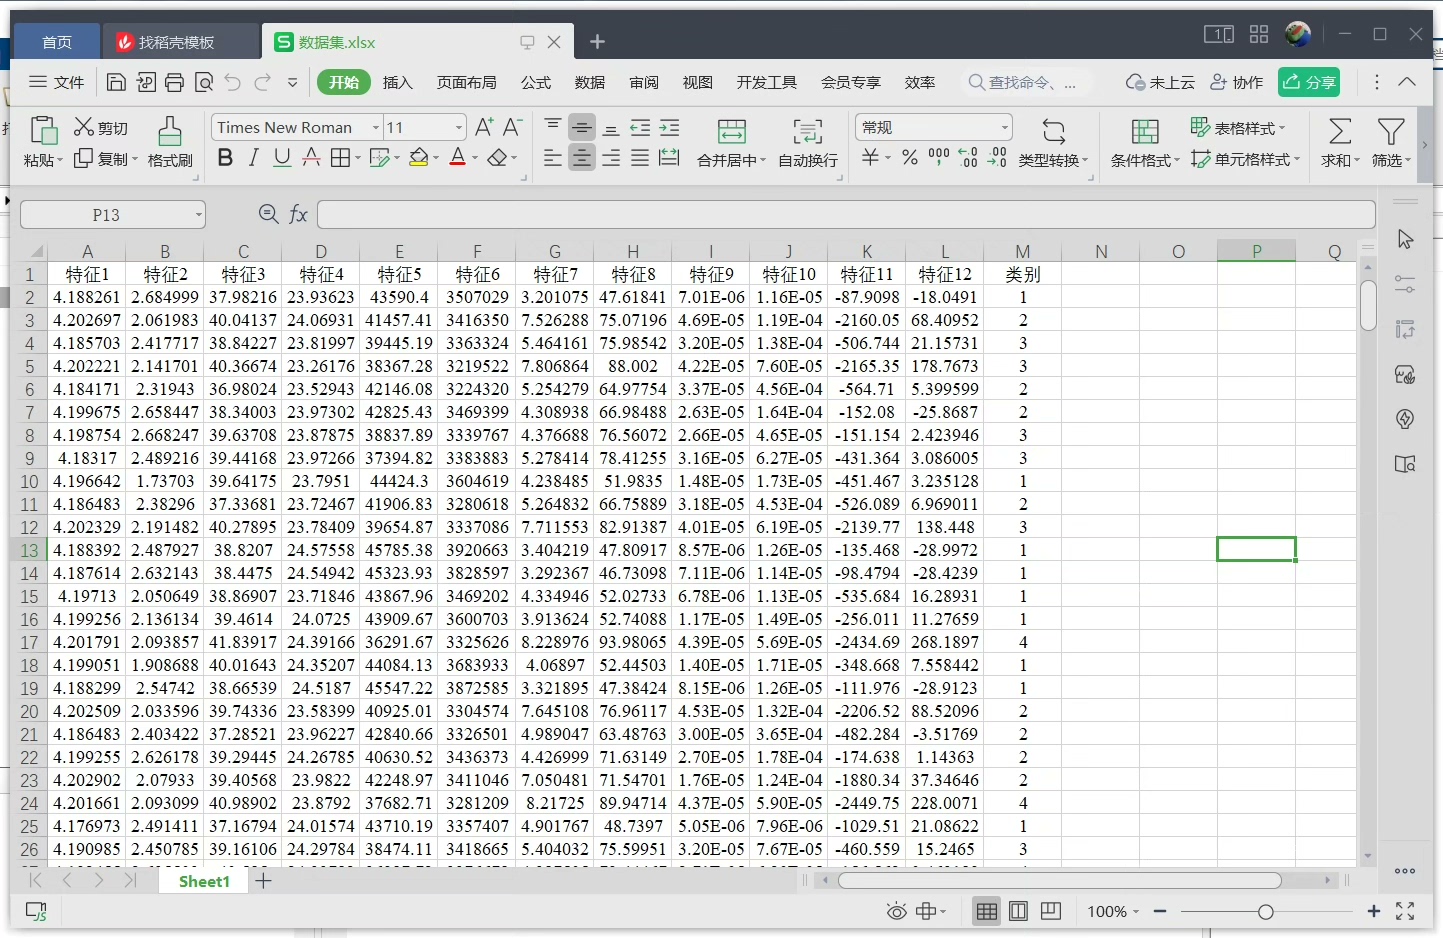Toggle eye protection mode in status bar
This screenshot has height=938, width=1443.
tap(897, 911)
